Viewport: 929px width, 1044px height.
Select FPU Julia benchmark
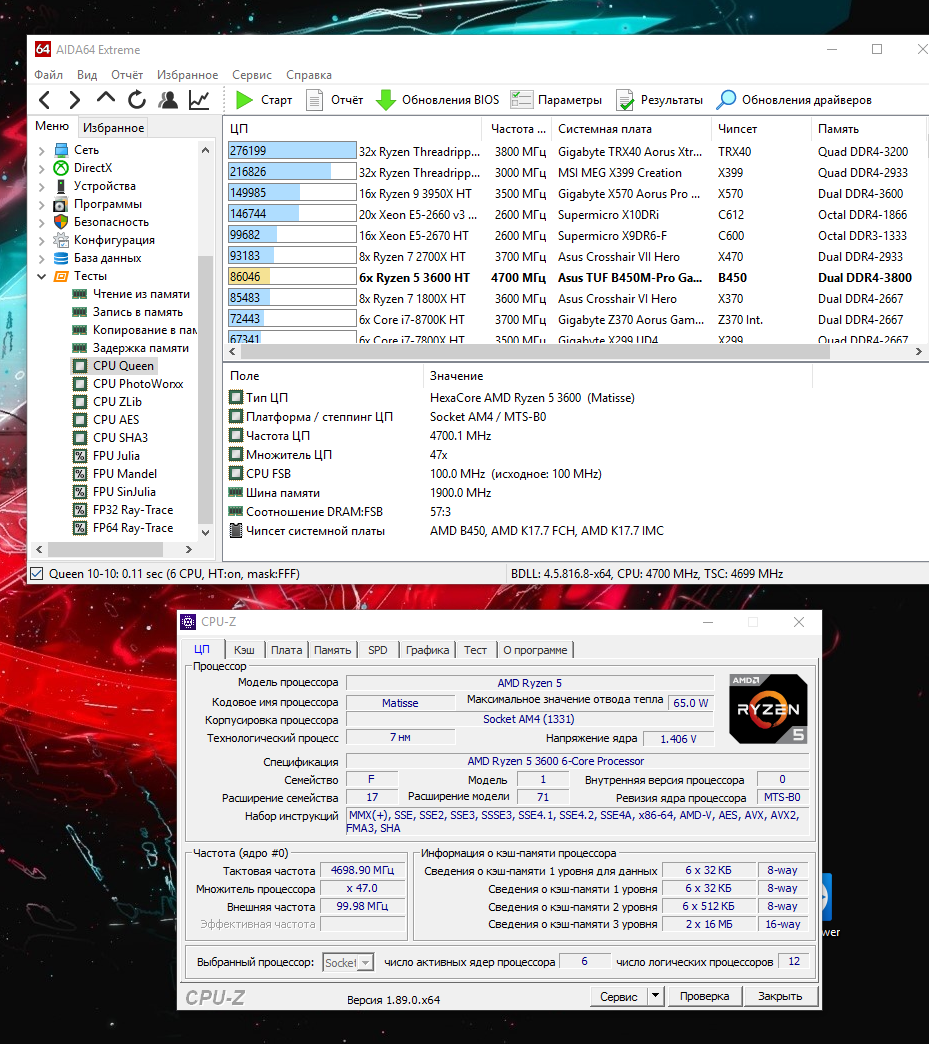pos(107,455)
